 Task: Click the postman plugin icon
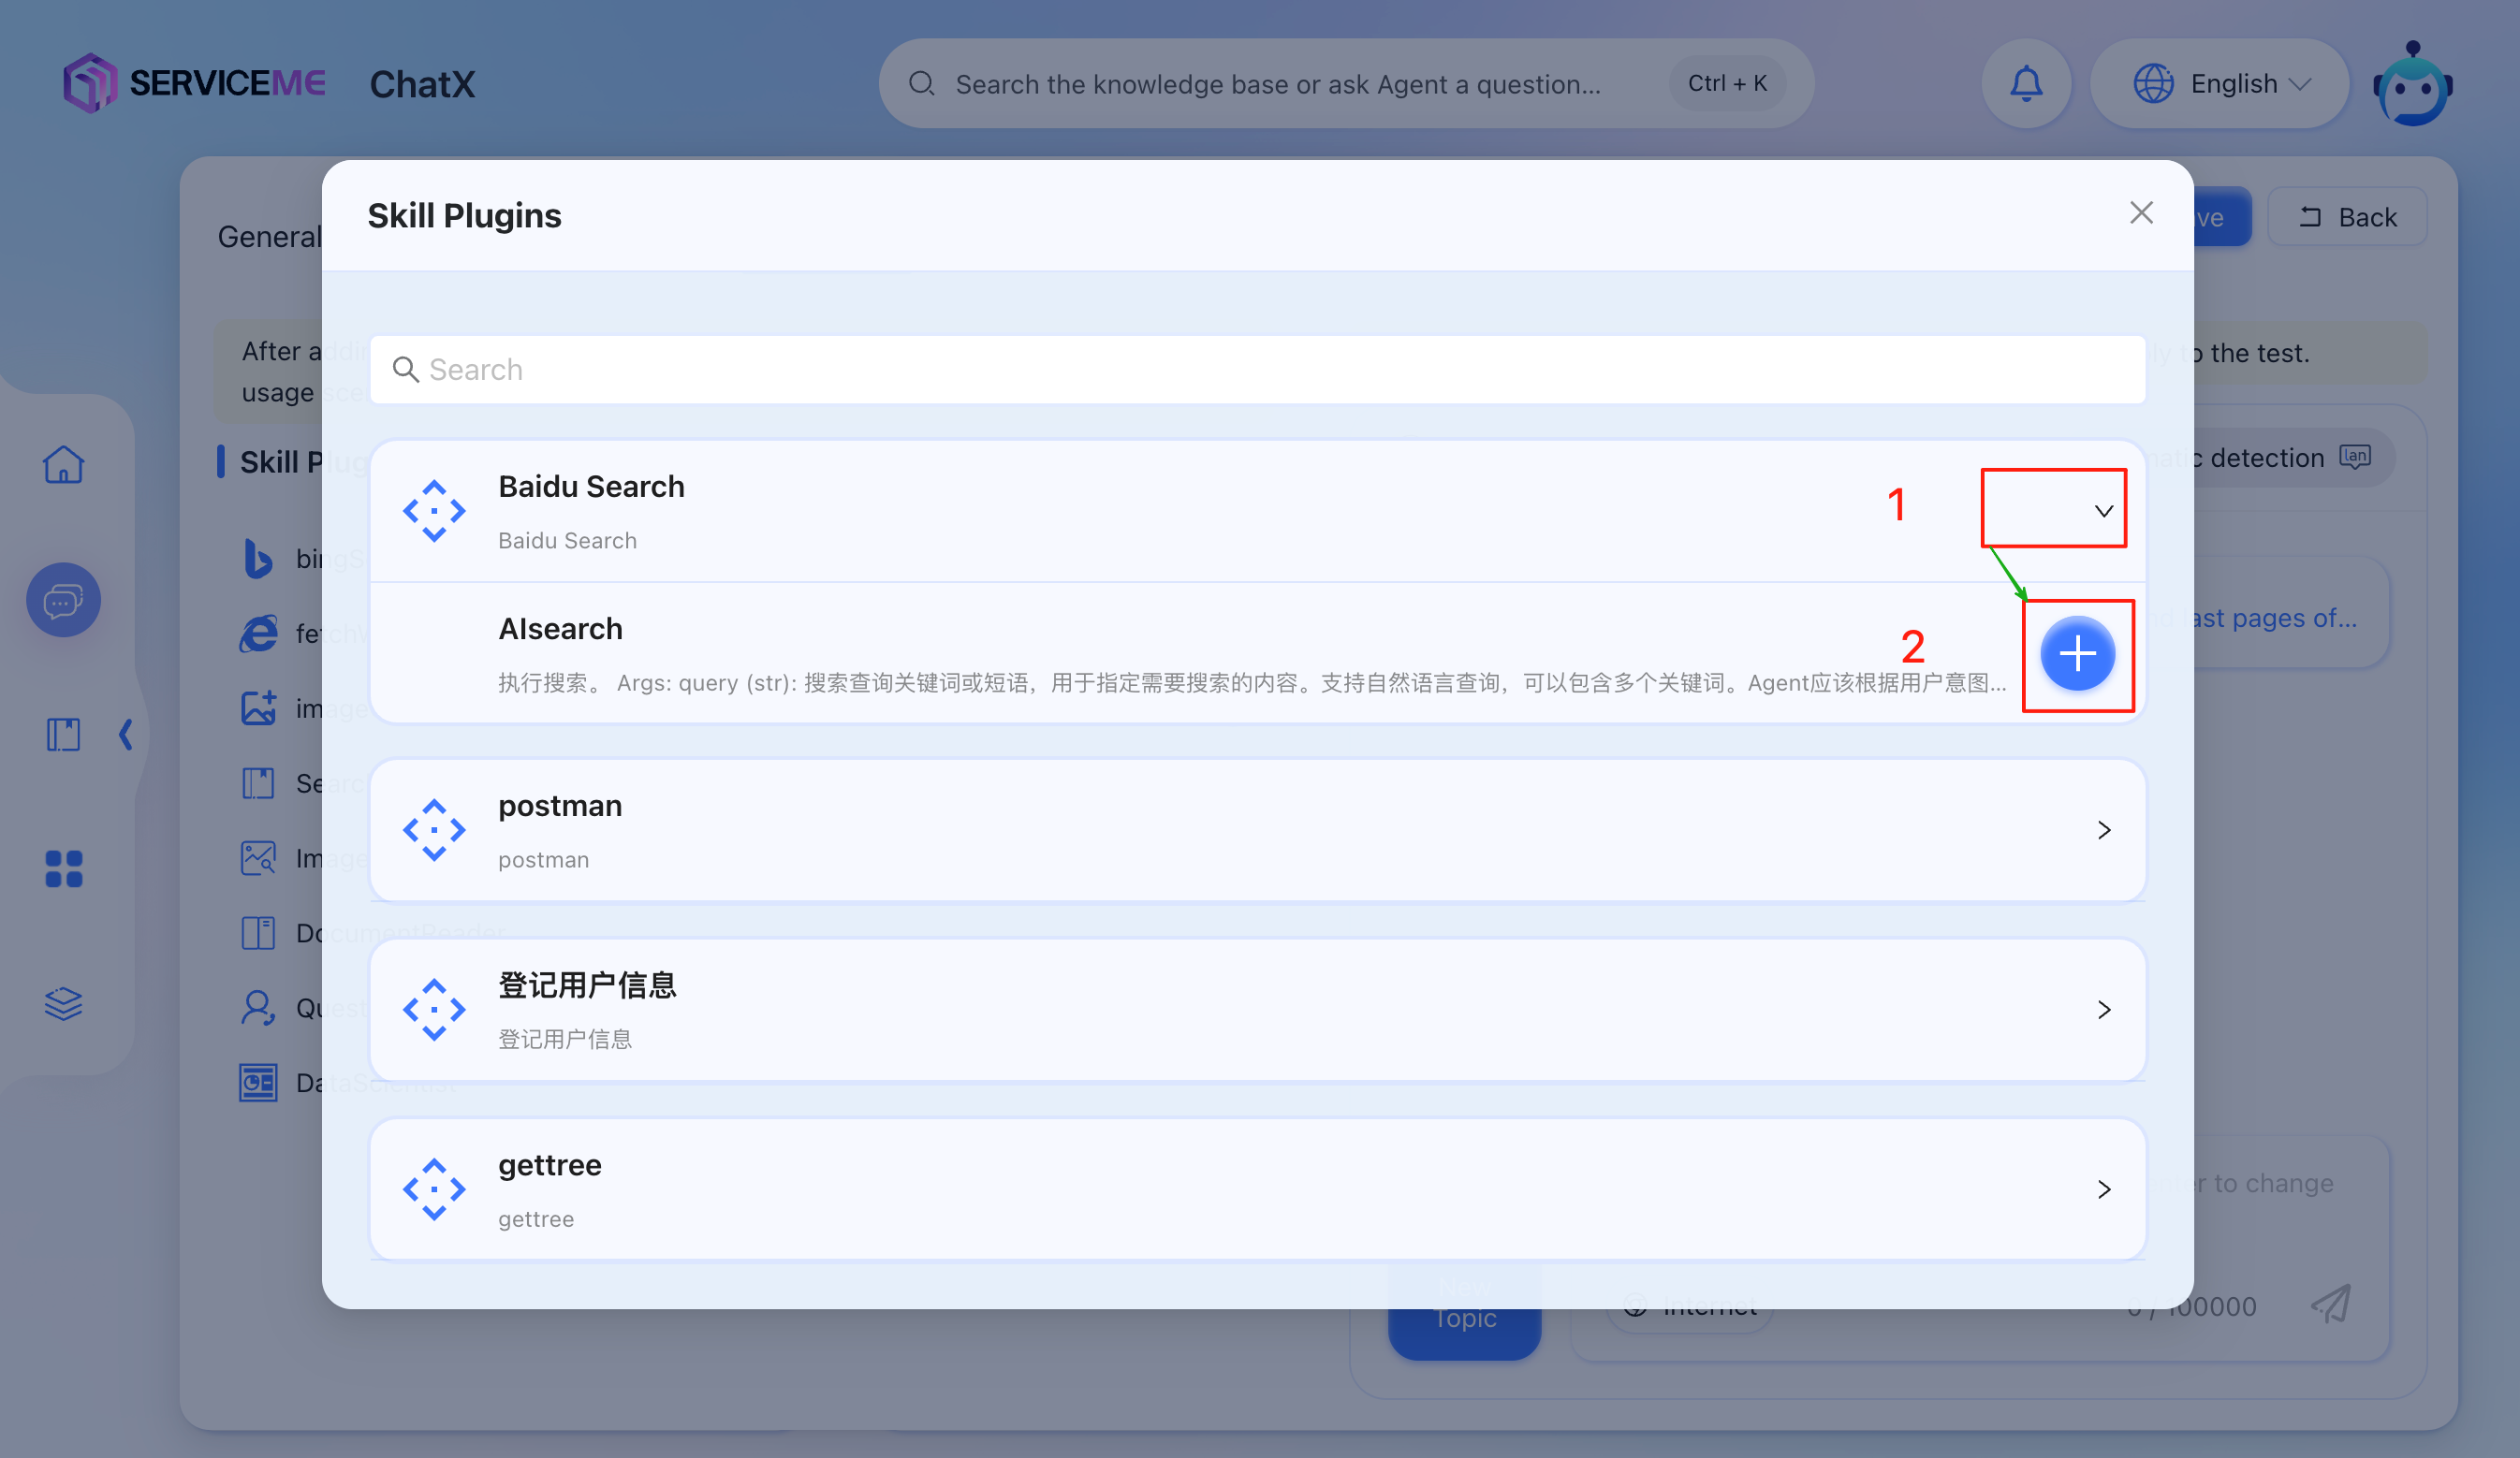(x=434, y=830)
